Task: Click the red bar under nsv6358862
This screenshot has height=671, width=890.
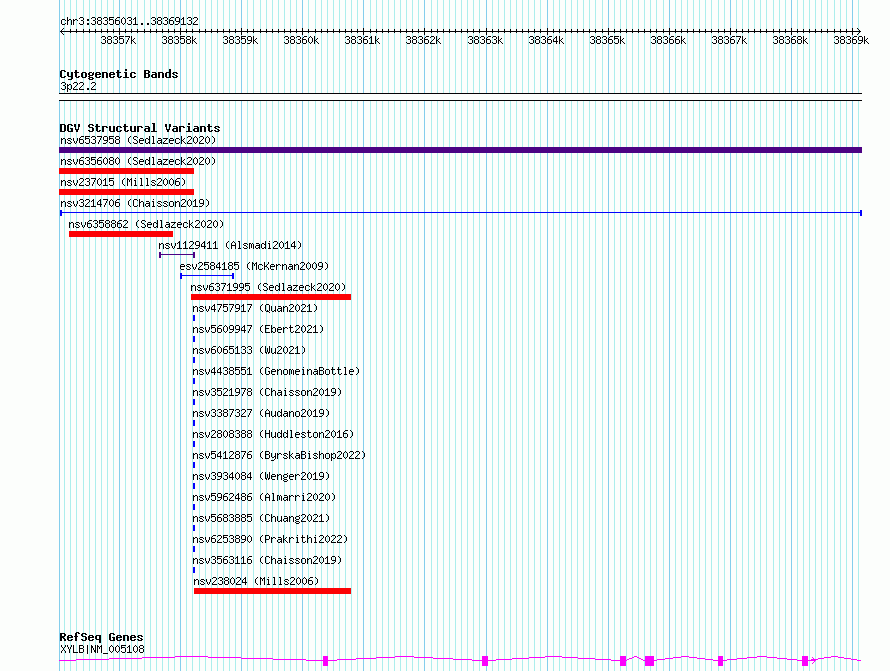Action: pyautogui.click(x=121, y=234)
